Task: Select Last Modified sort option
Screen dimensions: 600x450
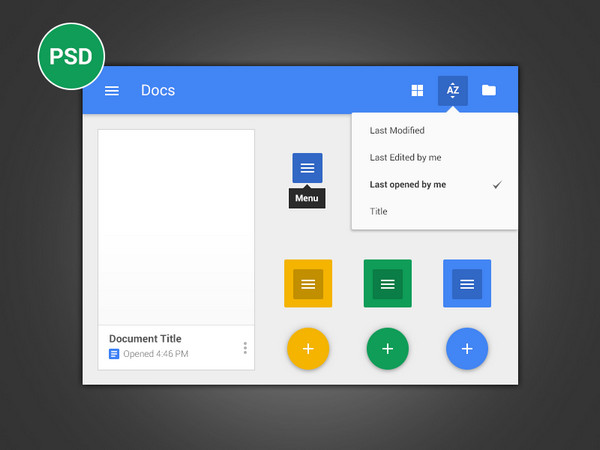Action: tap(435, 130)
